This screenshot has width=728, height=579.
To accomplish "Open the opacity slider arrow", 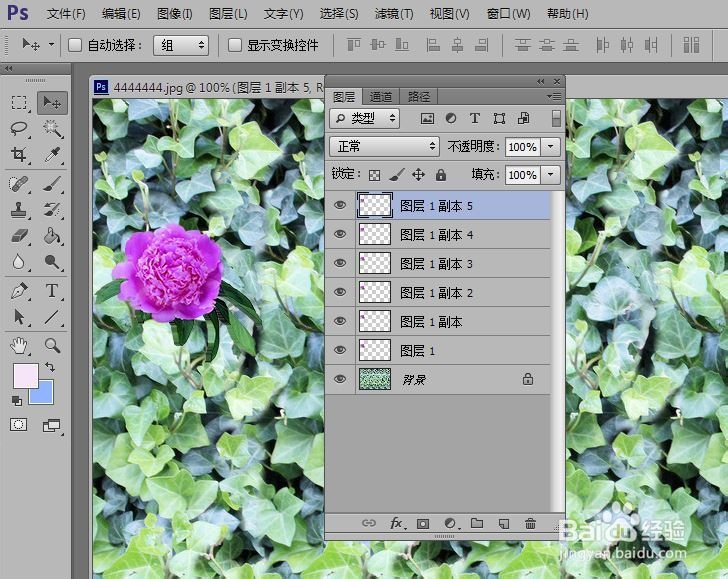I will pos(551,147).
